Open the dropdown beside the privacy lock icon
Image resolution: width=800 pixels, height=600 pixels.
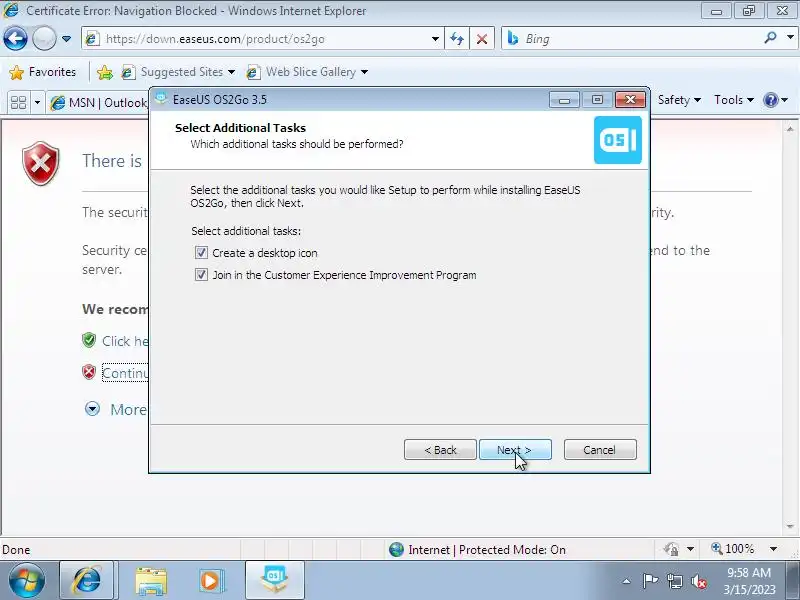[x=690, y=549]
